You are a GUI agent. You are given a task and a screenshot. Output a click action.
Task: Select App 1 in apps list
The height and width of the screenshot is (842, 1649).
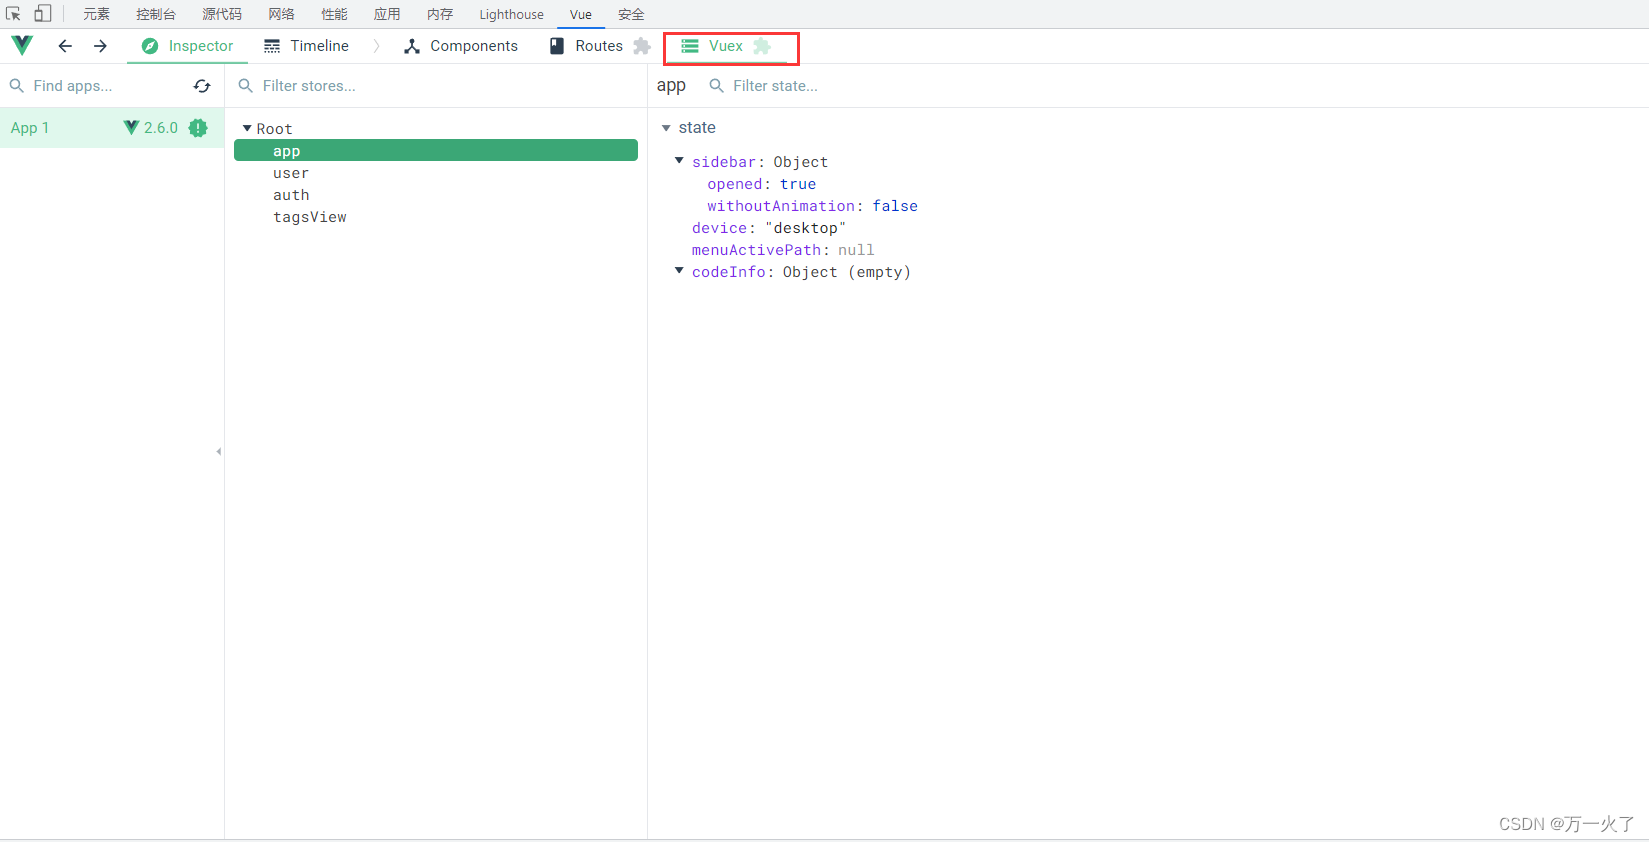click(112, 128)
